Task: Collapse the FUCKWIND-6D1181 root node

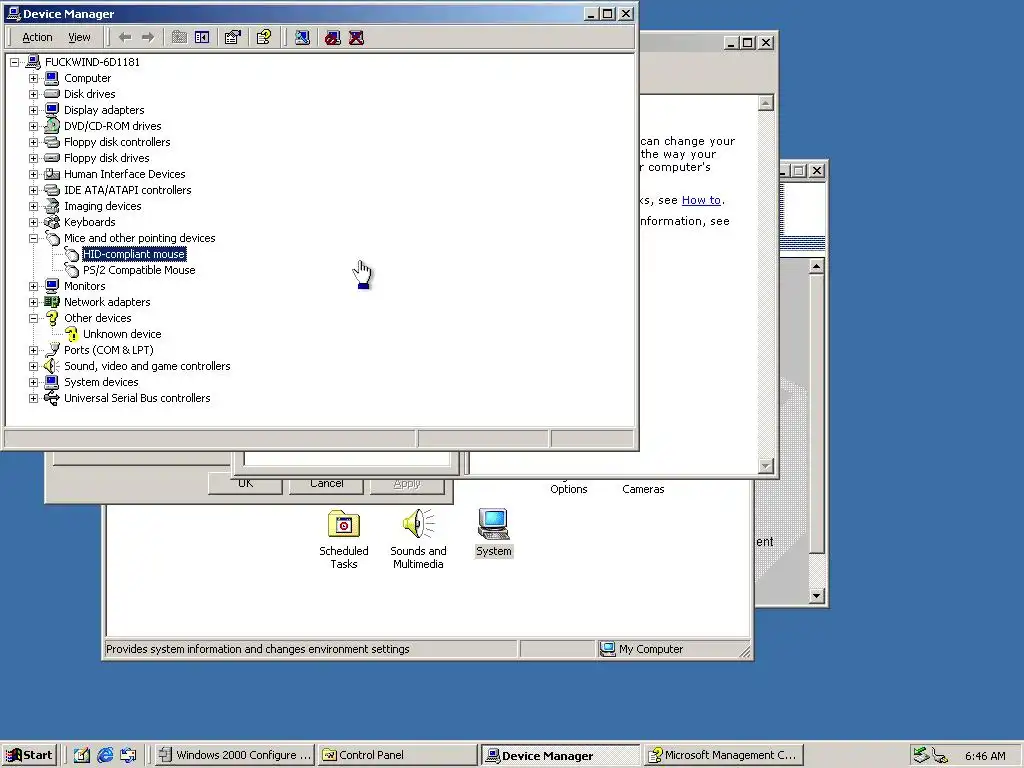Action: pos(14,62)
